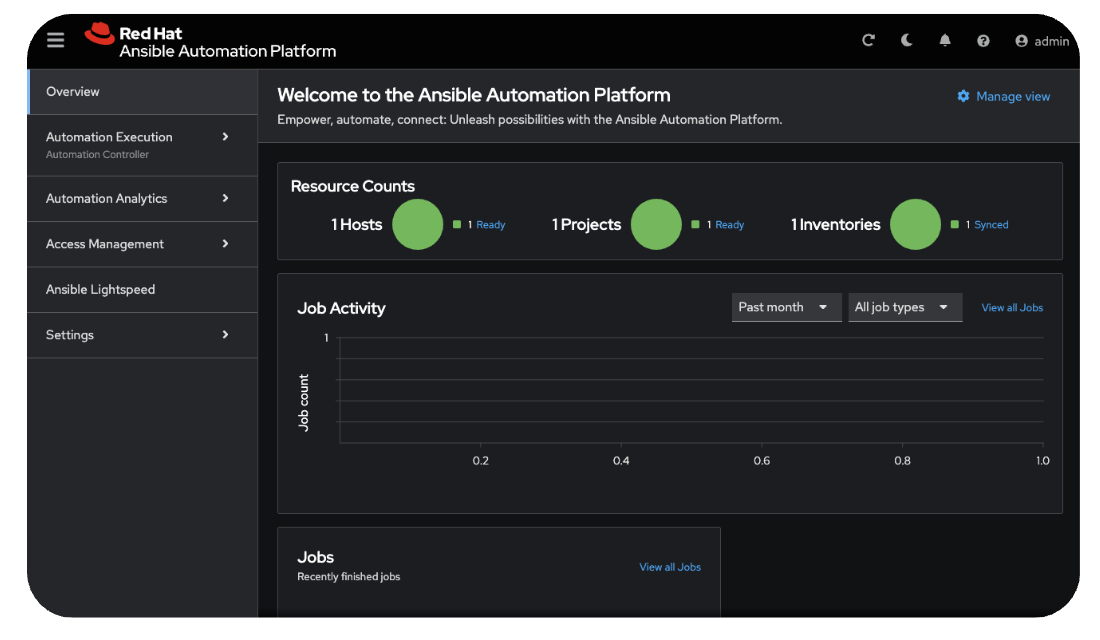Open the admin user menu

1042,41
